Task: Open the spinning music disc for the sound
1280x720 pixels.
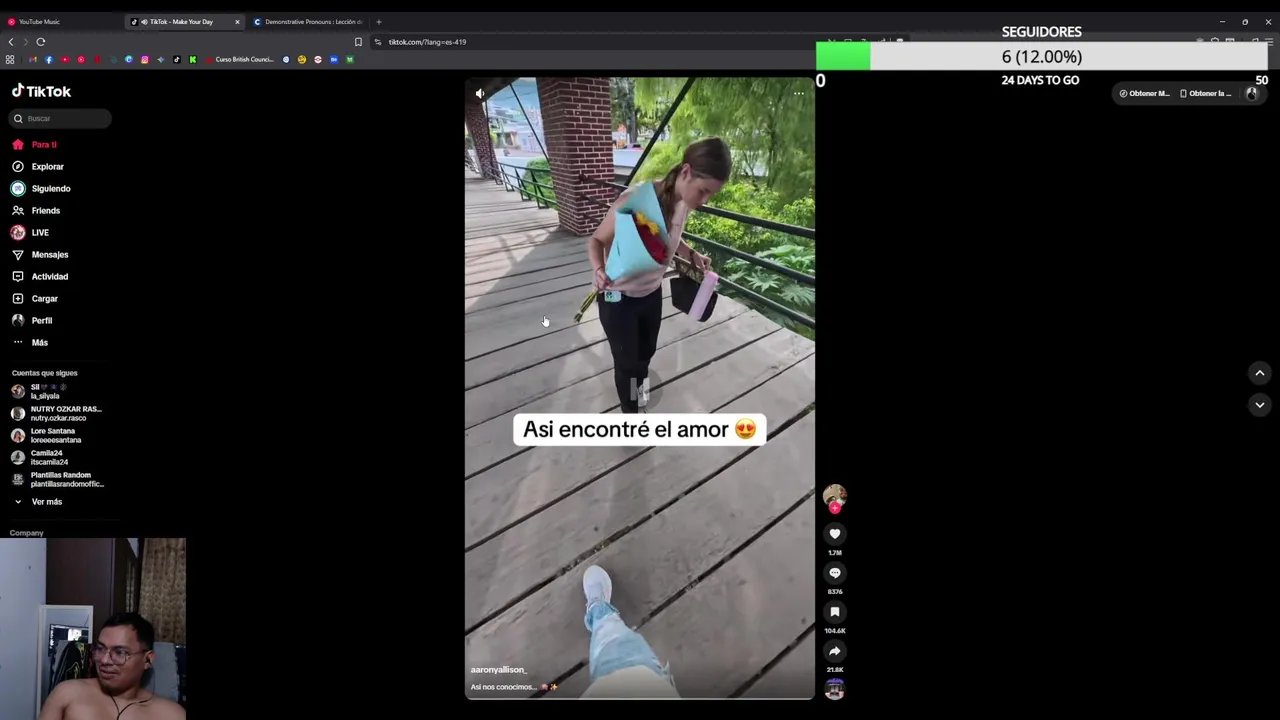Action: click(x=835, y=689)
